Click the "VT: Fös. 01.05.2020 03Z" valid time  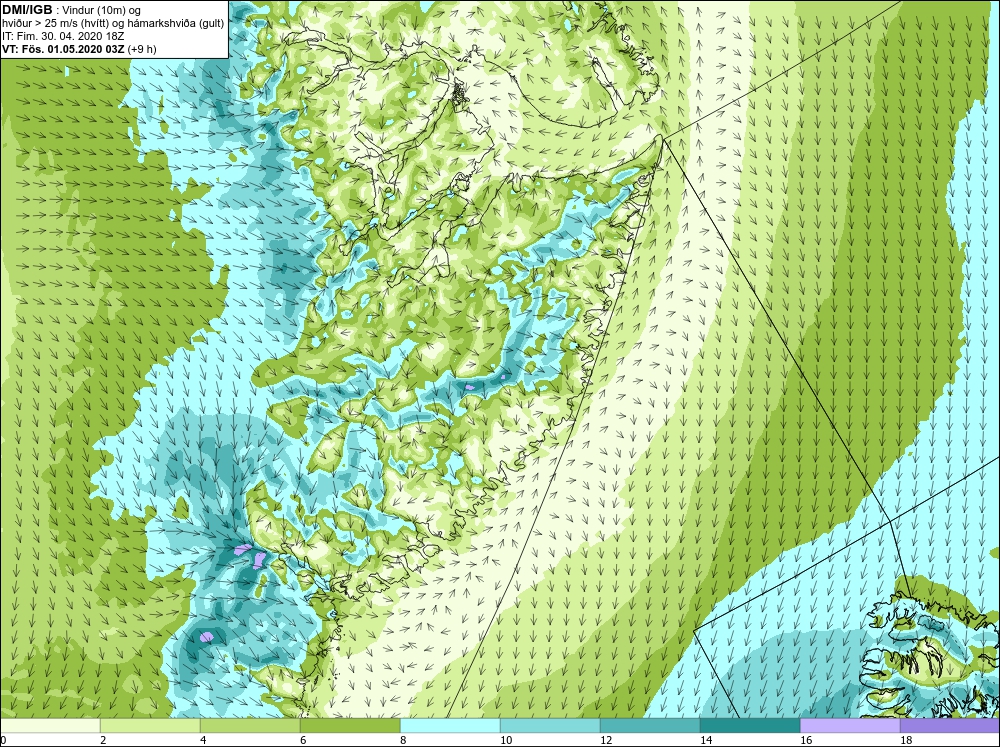[x=64, y=48]
